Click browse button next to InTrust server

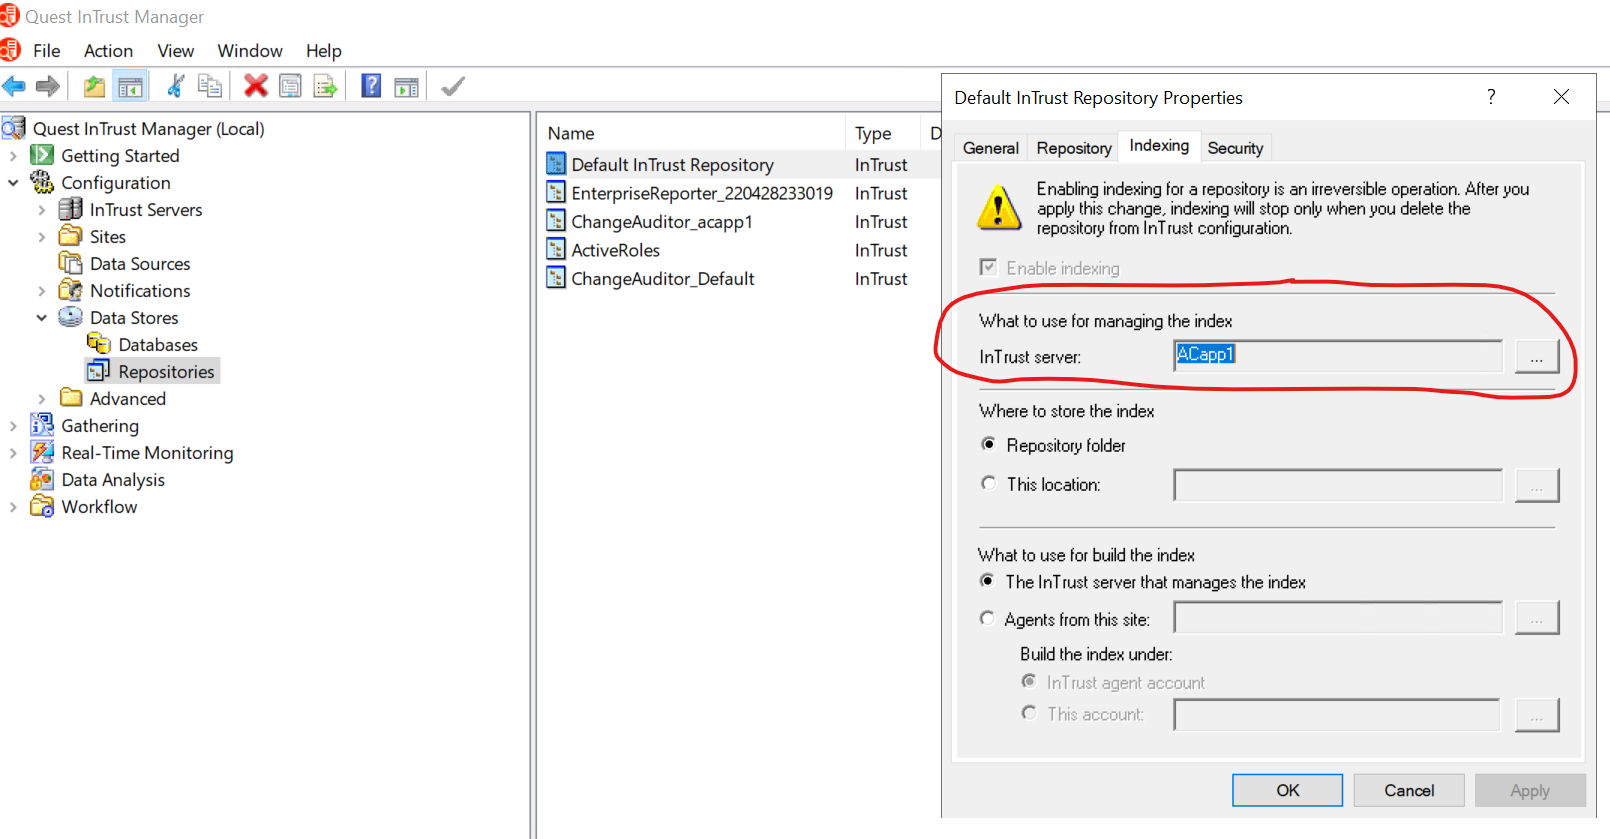(x=1537, y=356)
